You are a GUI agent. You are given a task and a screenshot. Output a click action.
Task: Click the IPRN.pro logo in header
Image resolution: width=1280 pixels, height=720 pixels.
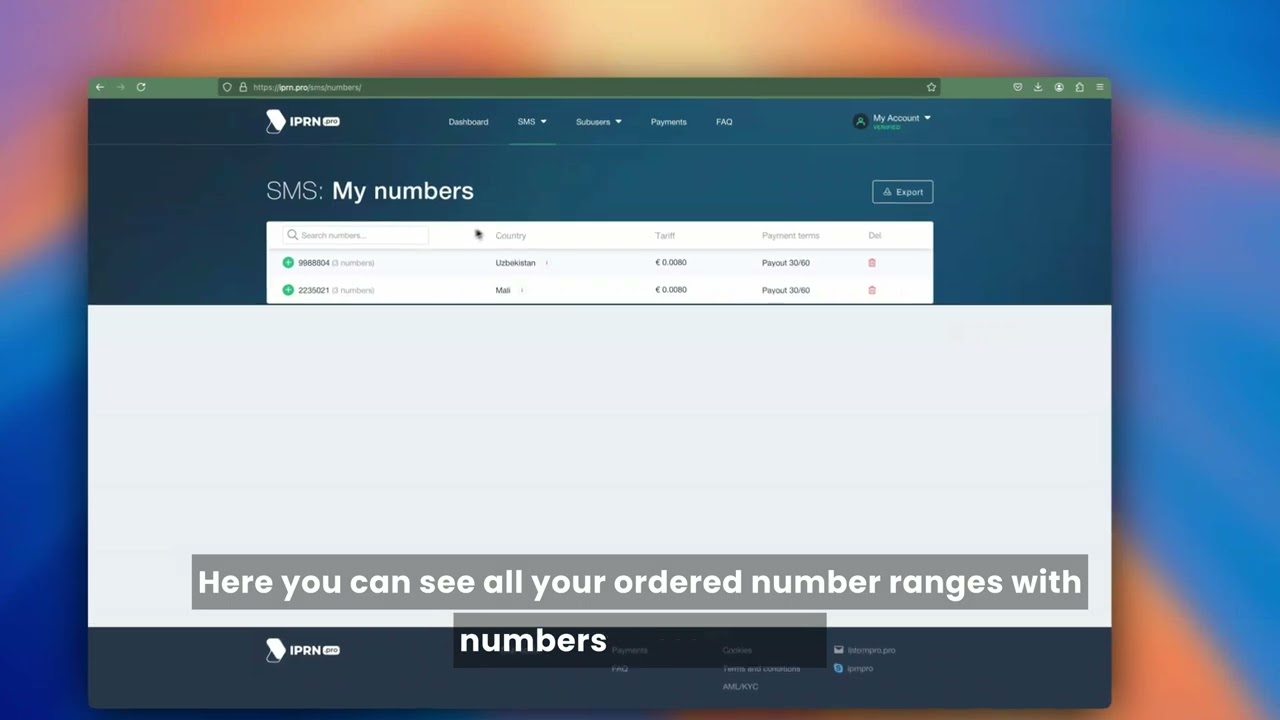[303, 121]
